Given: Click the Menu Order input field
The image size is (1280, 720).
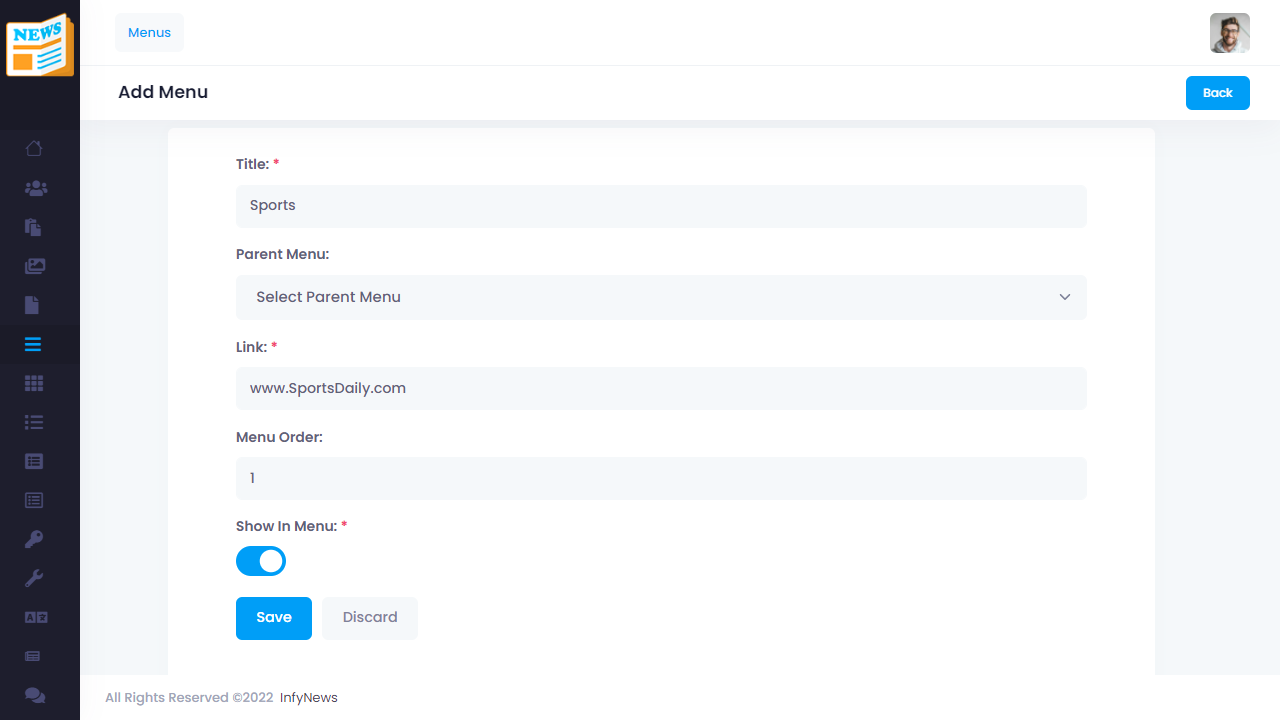Looking at the screenshot, I should coord(661,478).
